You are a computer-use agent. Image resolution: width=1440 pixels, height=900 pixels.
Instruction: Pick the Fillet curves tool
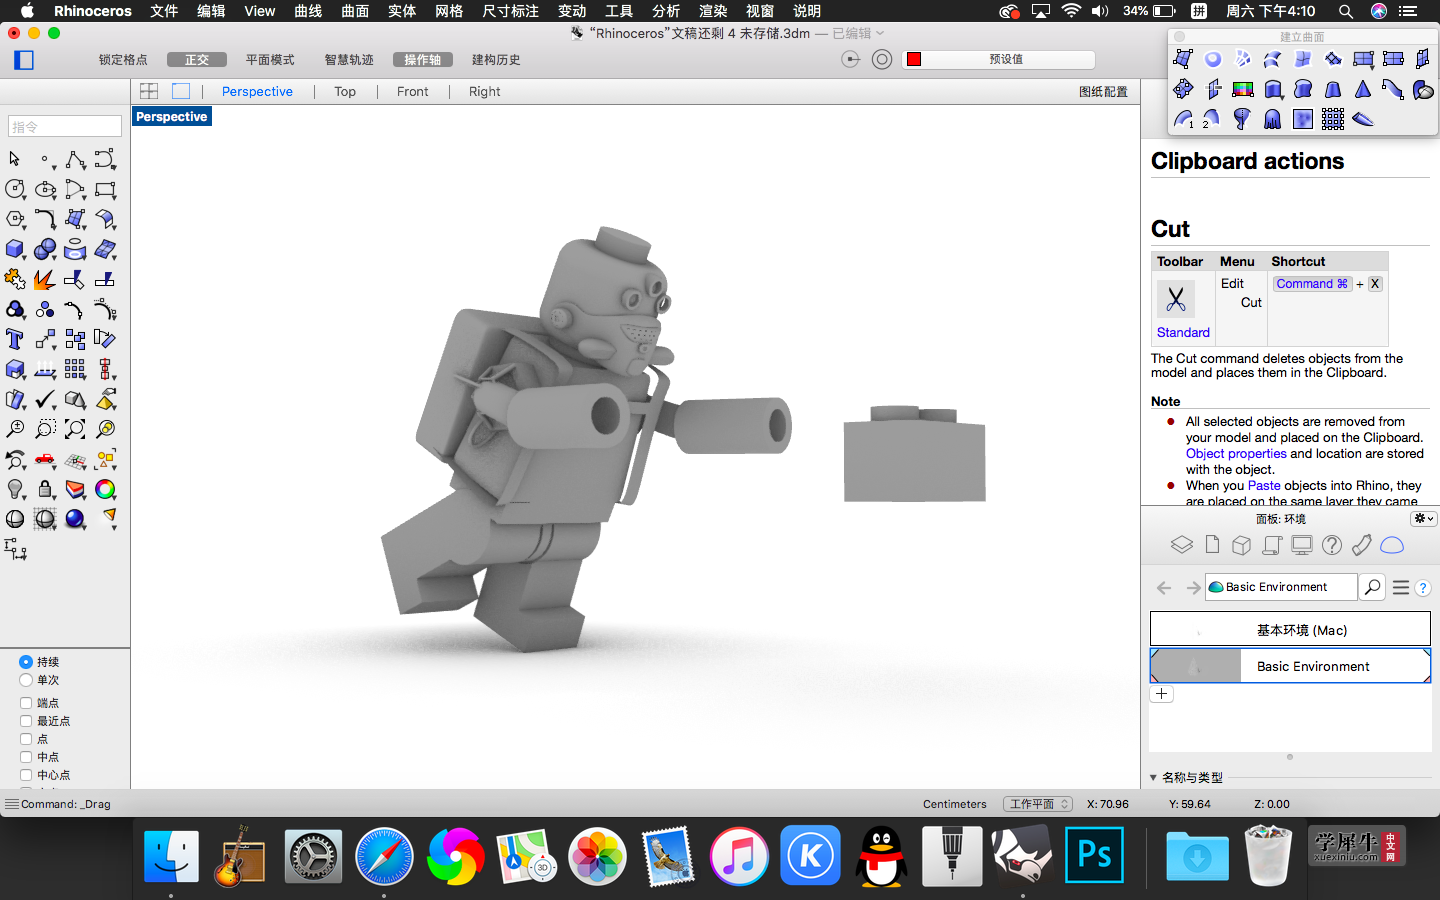point(45,219)
